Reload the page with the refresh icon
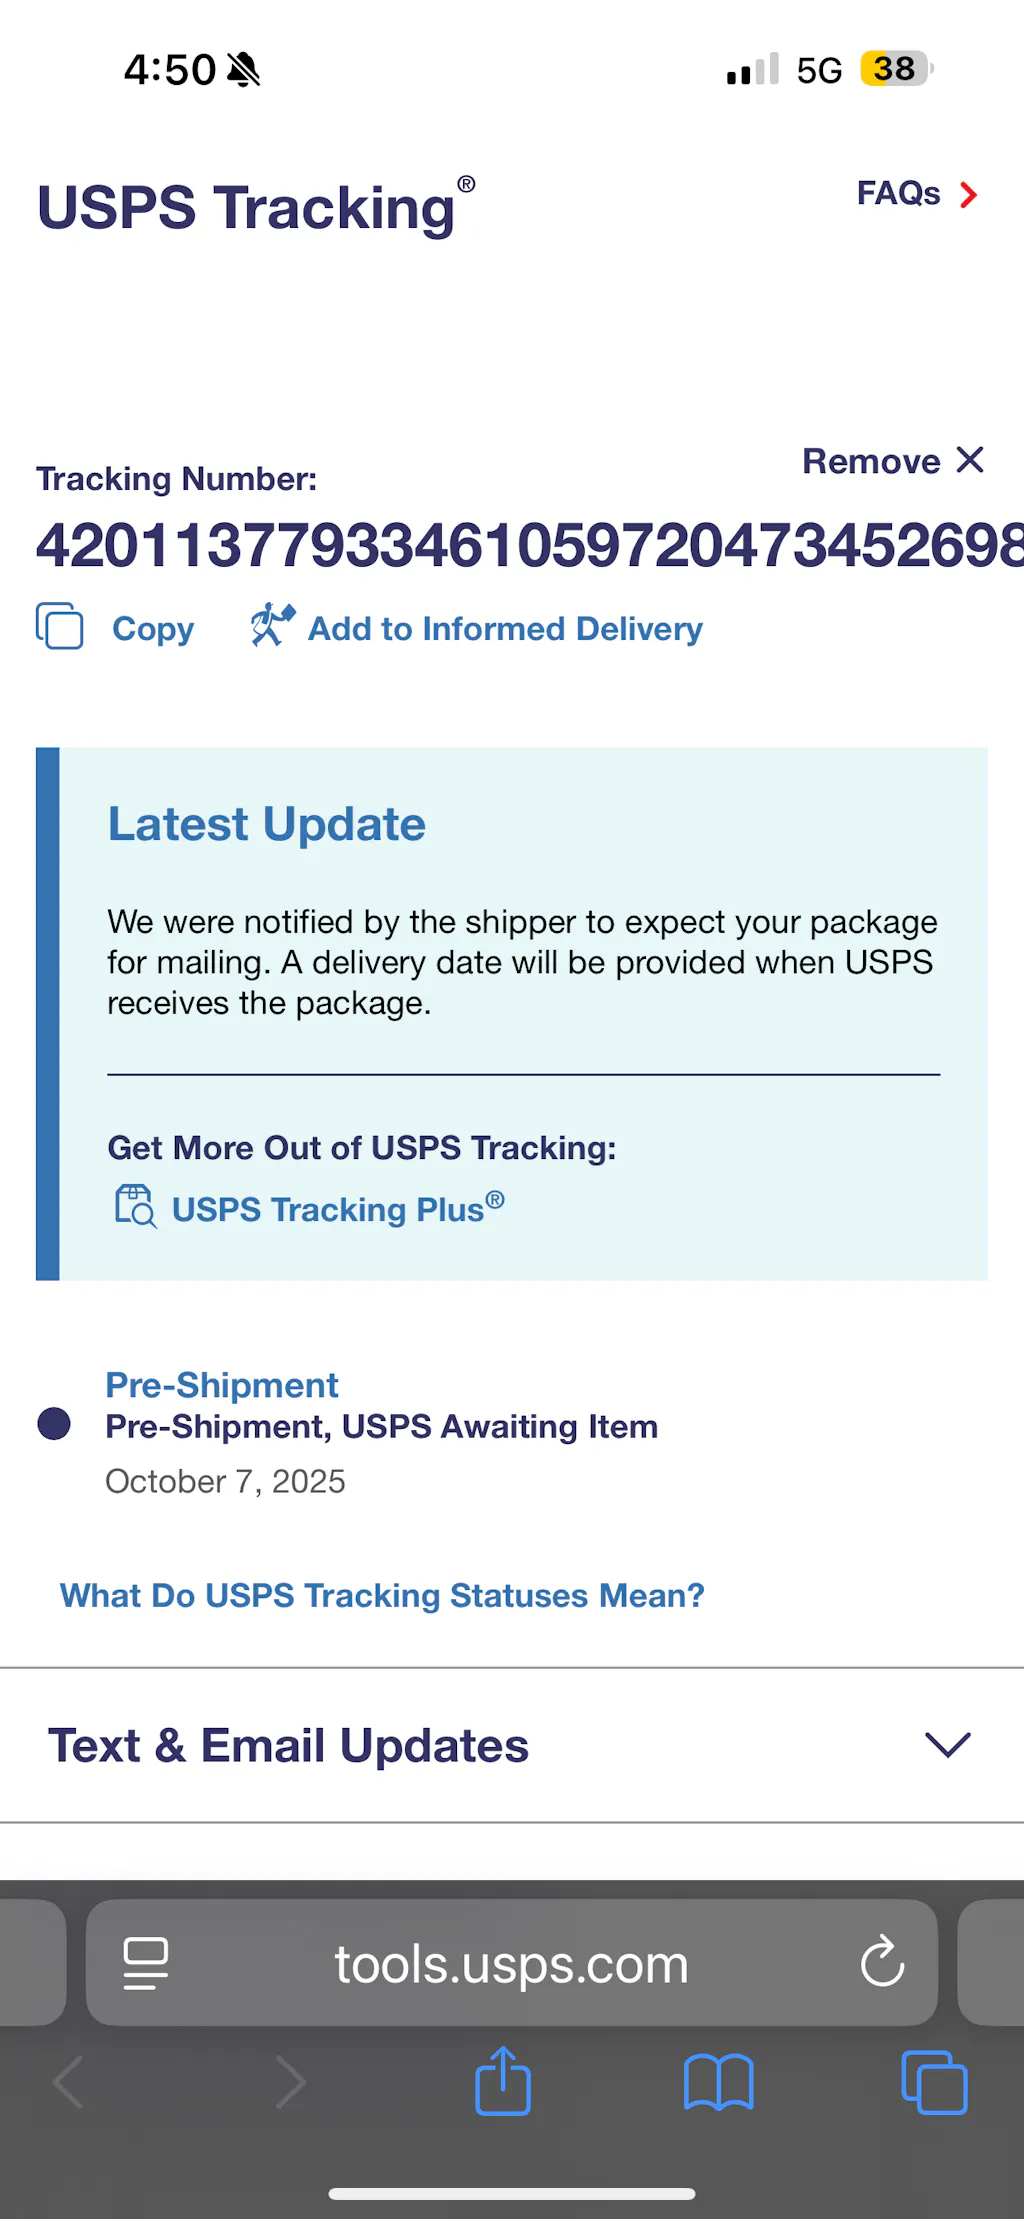This screenshot has height=2219, width=1024. [882, 1962]
